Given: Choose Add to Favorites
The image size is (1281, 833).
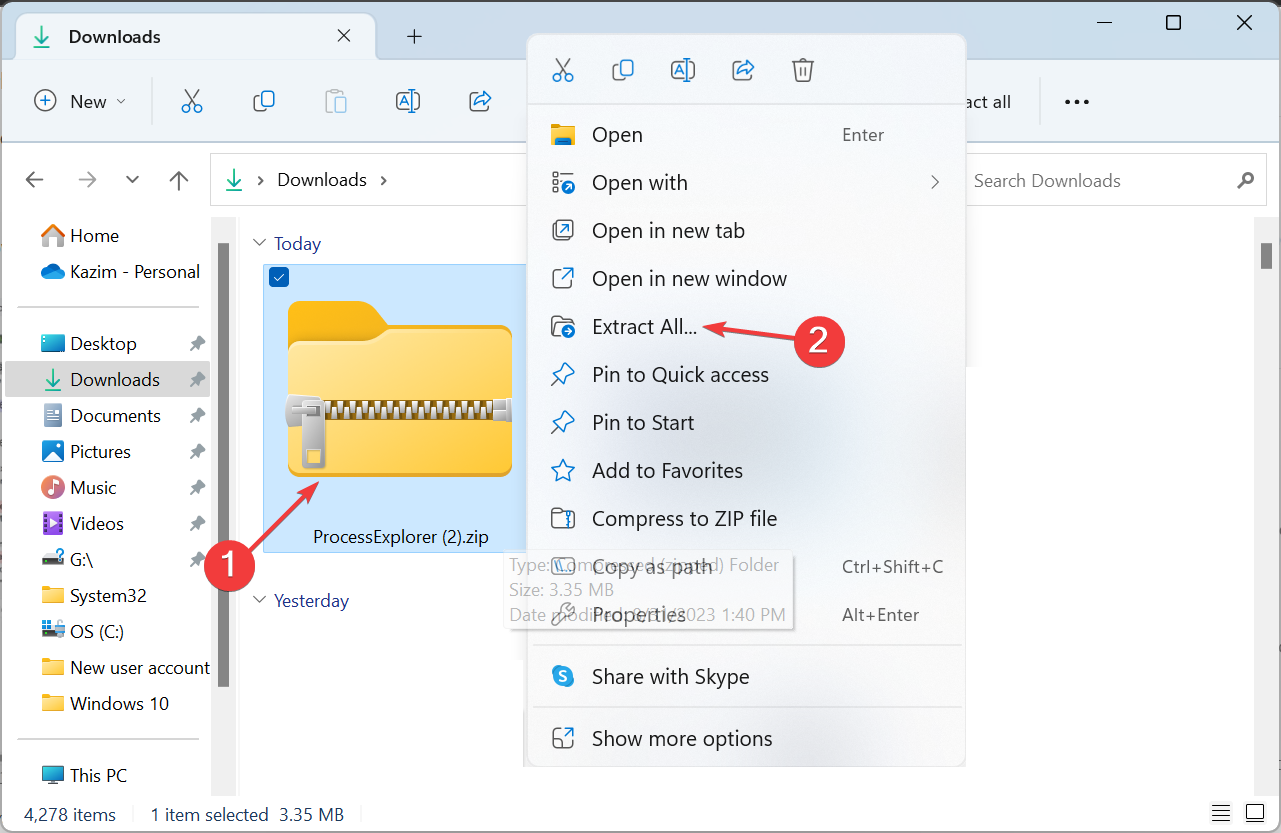Looking at the screenshot, I should [x=746, y=471].
